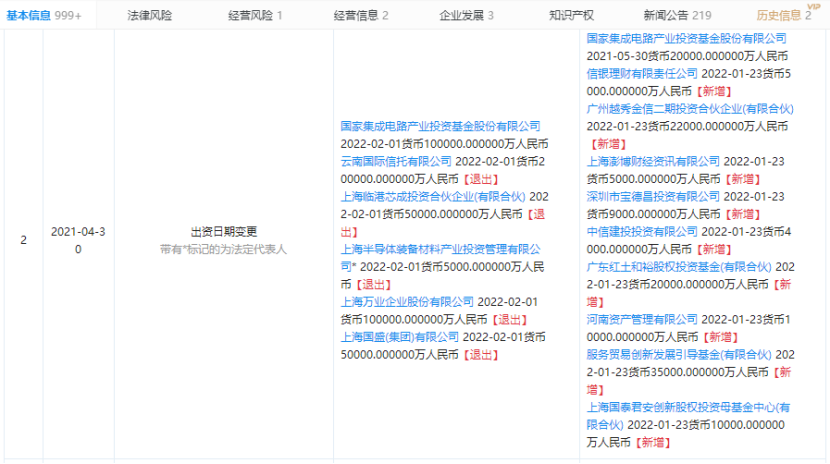Screen dimensions: 830x464
Task: Open 深圳市宝德昌投资有限公司 link
Action: 653,196
